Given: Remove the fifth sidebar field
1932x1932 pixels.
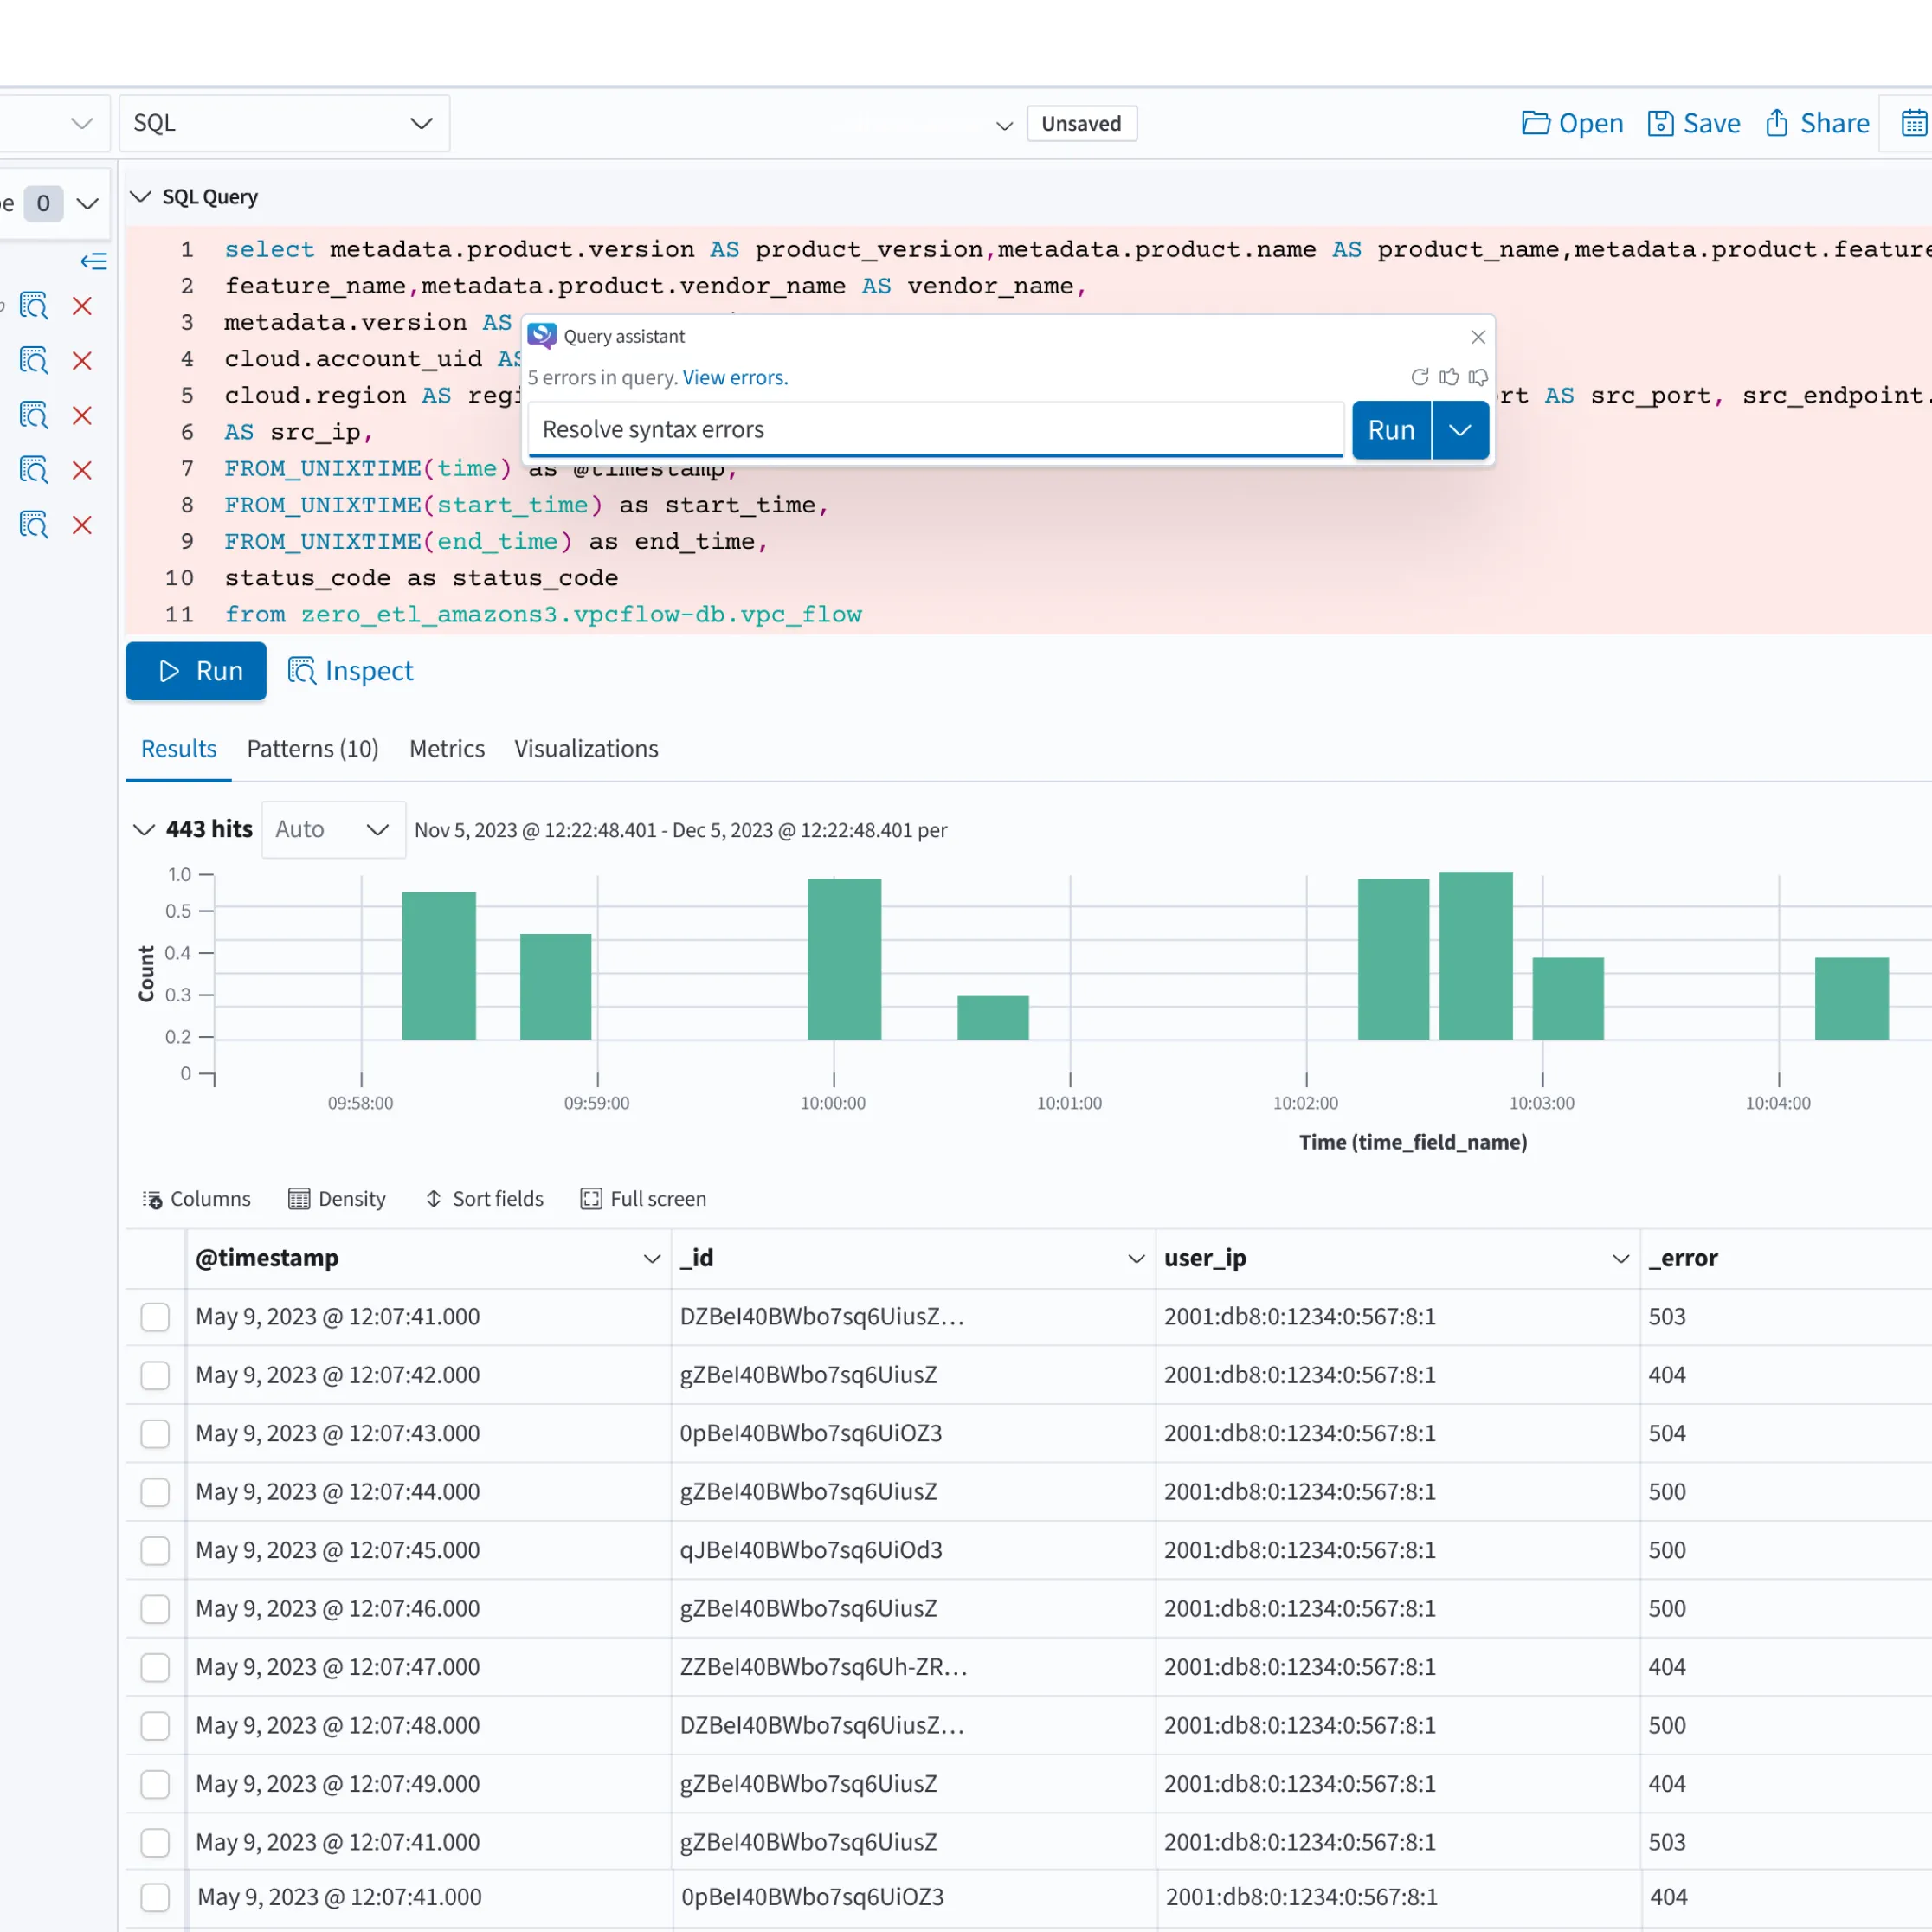Looking at the screenshot, I should point(82,525).
